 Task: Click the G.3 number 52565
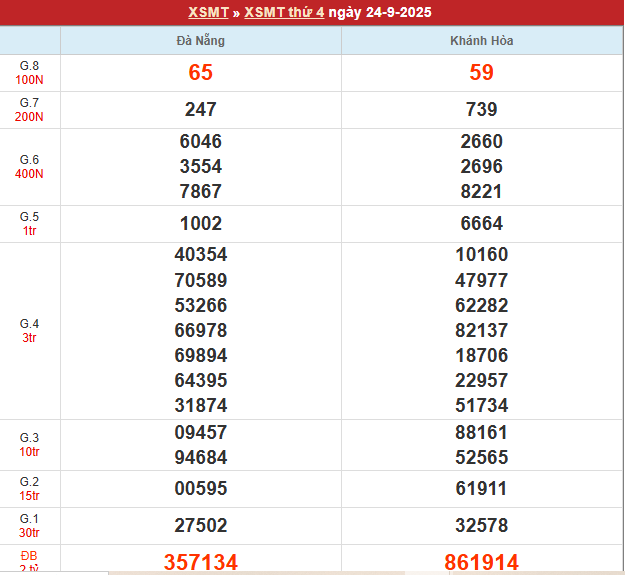482,457
